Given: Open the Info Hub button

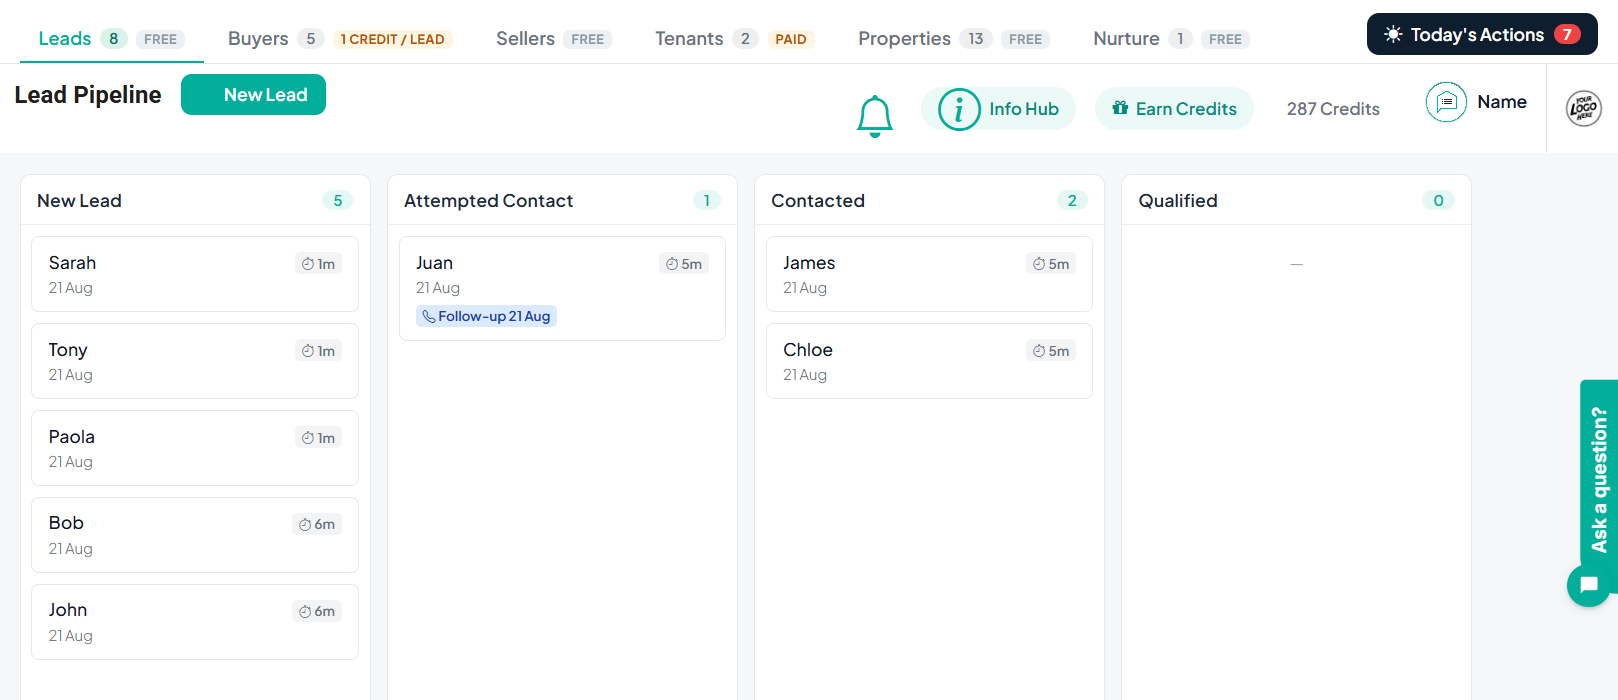Looking at the screenshot, I should pyautogui.click(x=998, y=109).
